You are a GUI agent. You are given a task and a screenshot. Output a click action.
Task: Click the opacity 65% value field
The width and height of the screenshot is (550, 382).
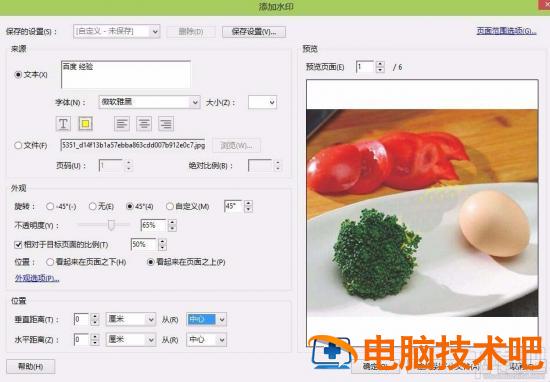coord(154,225)
